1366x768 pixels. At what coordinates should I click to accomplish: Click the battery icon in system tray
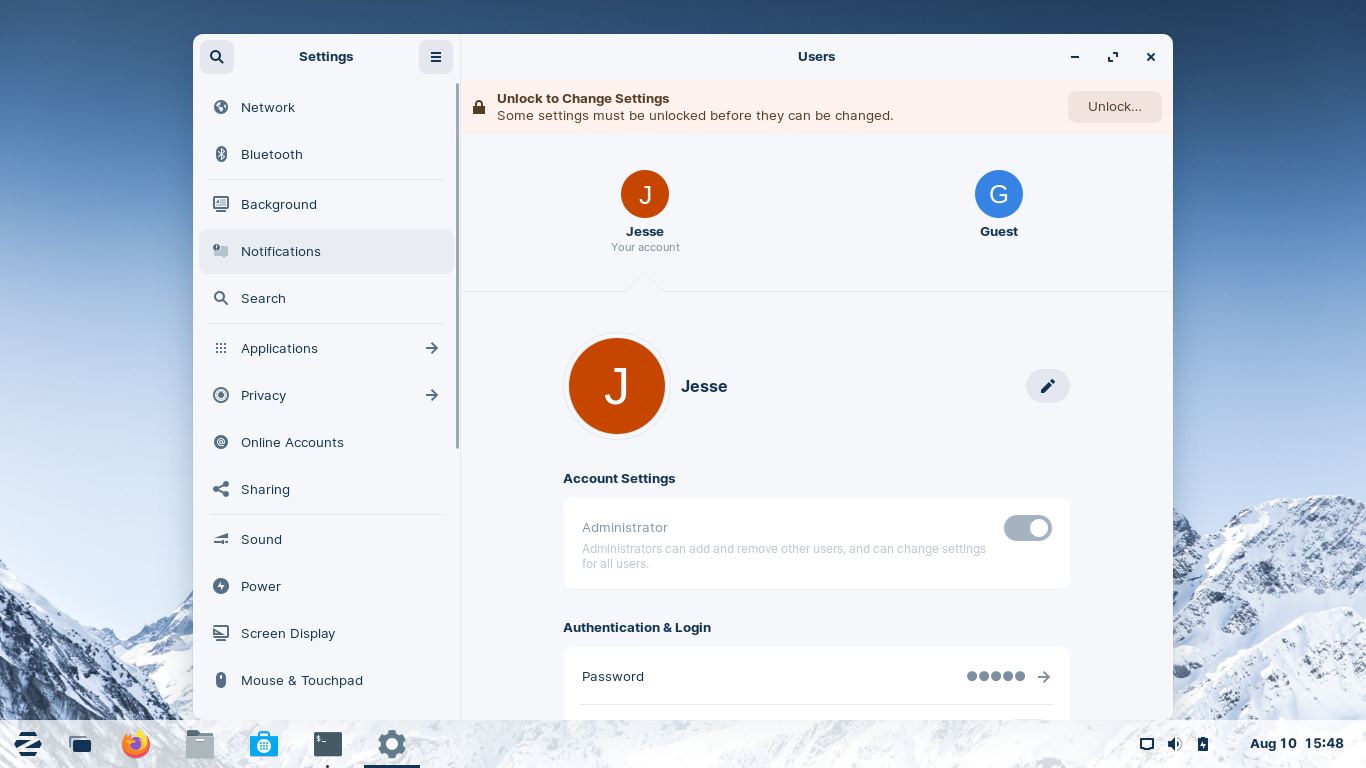click(1203, 744)
